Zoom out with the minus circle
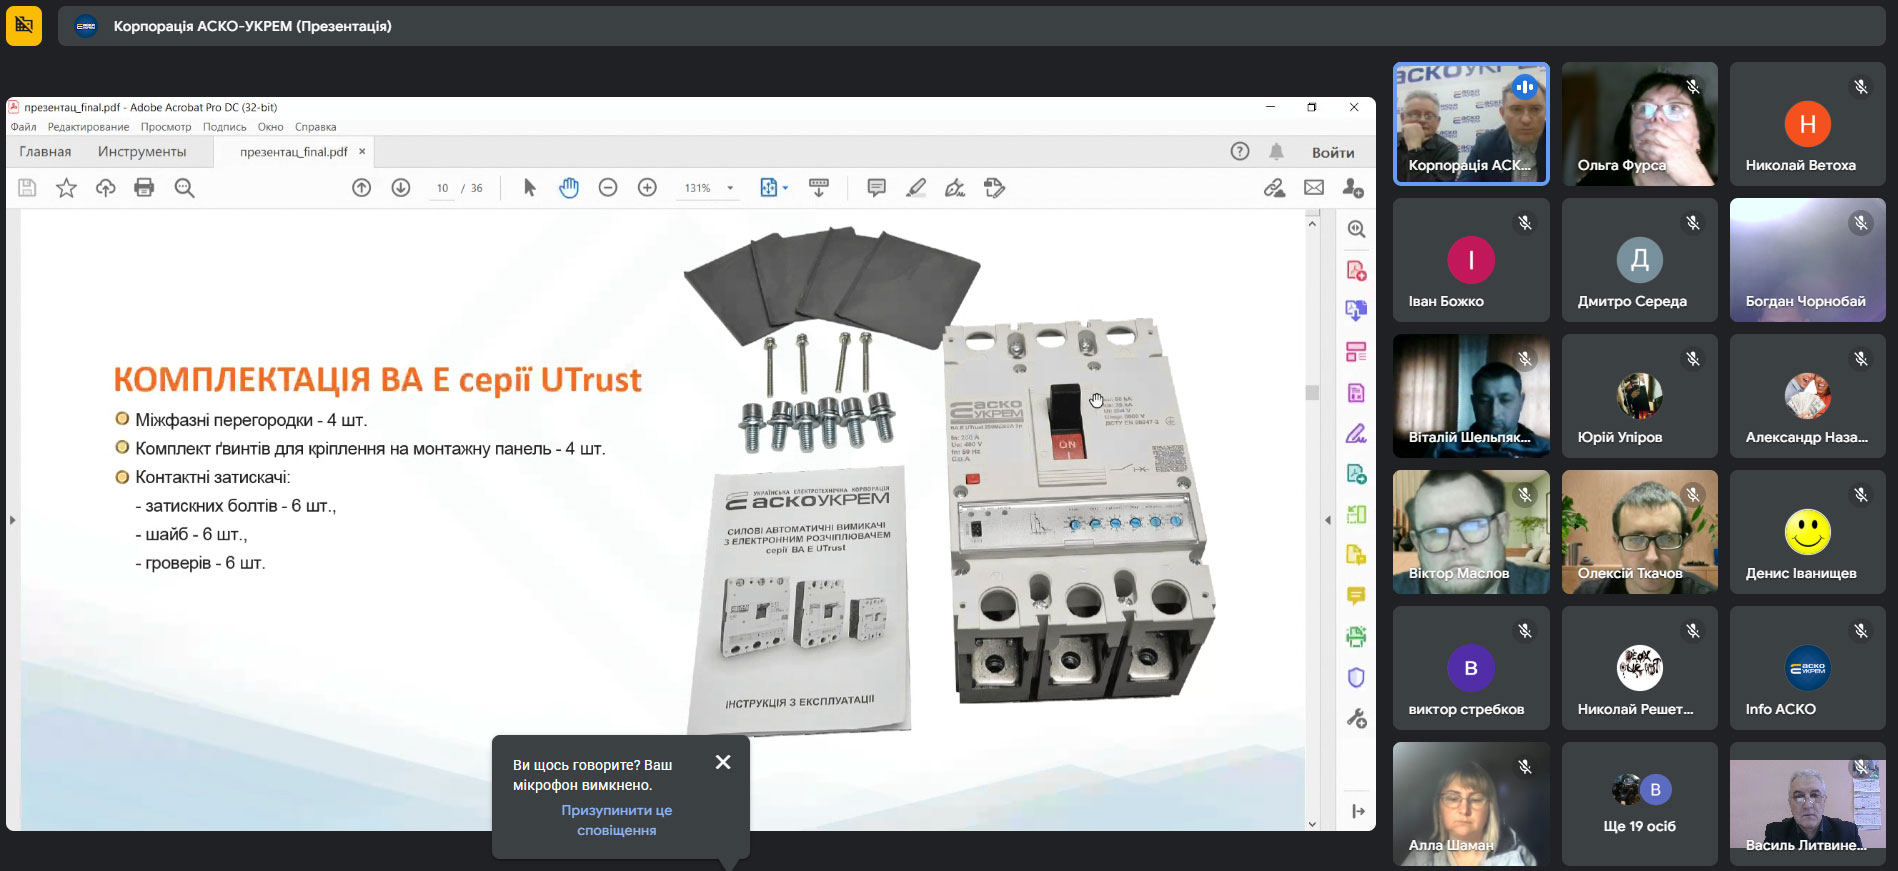Viewport: 1898px width, 871px height. (608, 188)
